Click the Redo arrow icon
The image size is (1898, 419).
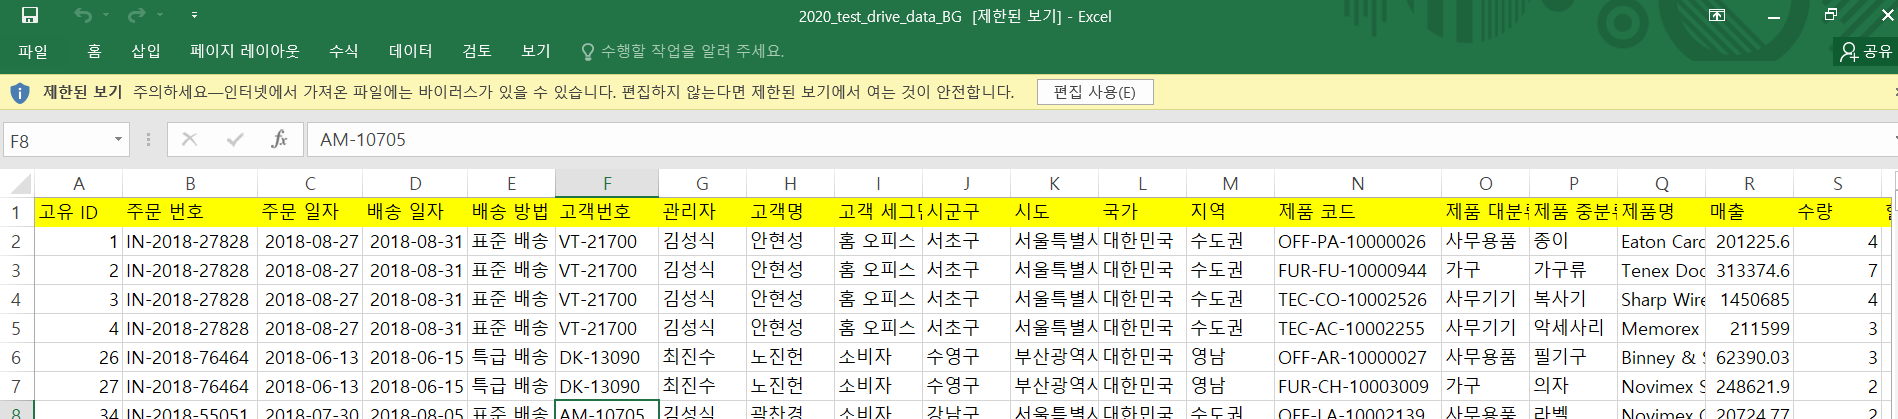point(136,15)
